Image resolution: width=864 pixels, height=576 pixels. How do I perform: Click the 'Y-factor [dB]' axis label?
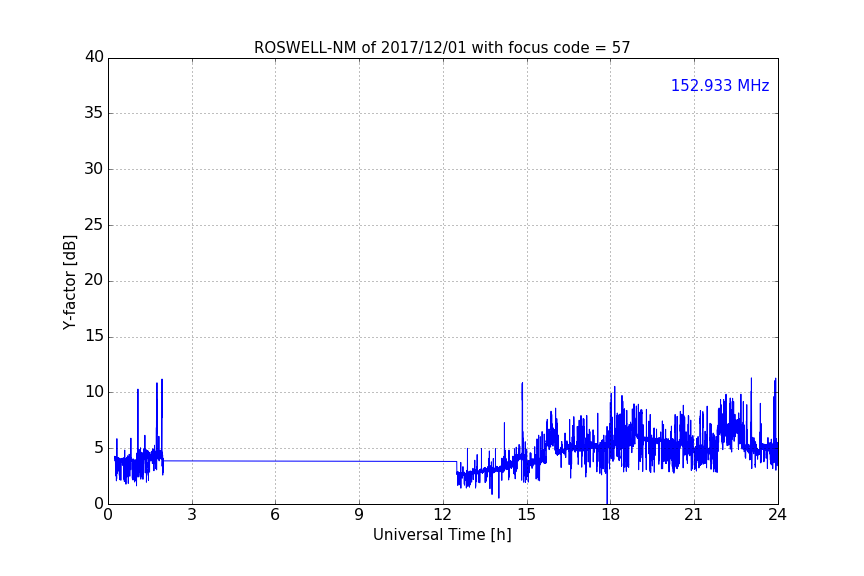pyautogui.click(x=69, y=282)
